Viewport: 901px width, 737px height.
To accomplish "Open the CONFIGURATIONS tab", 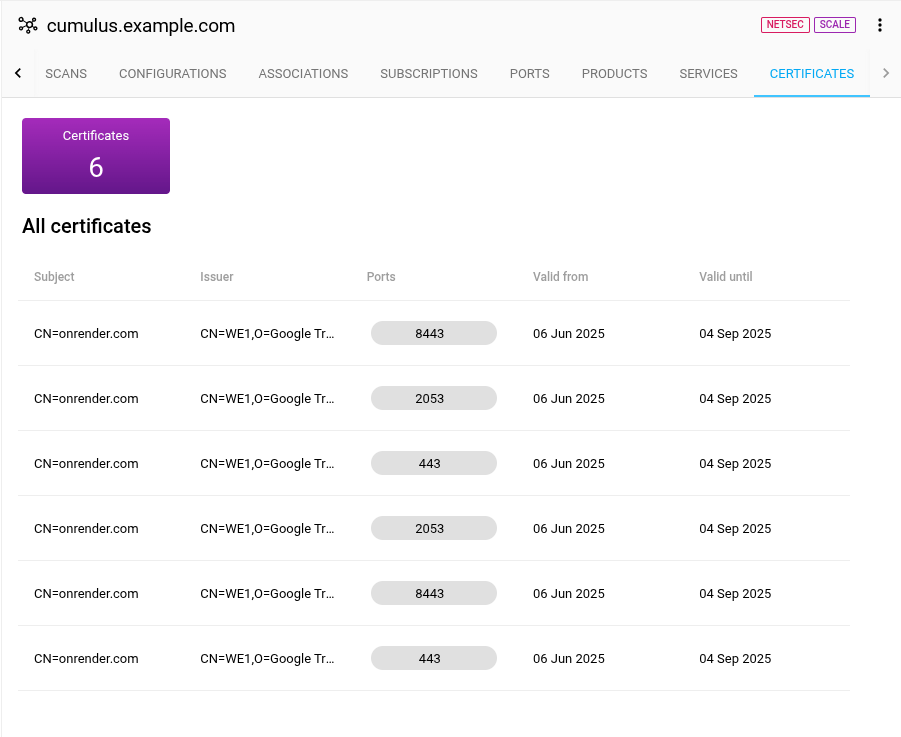I will (172, 73).
